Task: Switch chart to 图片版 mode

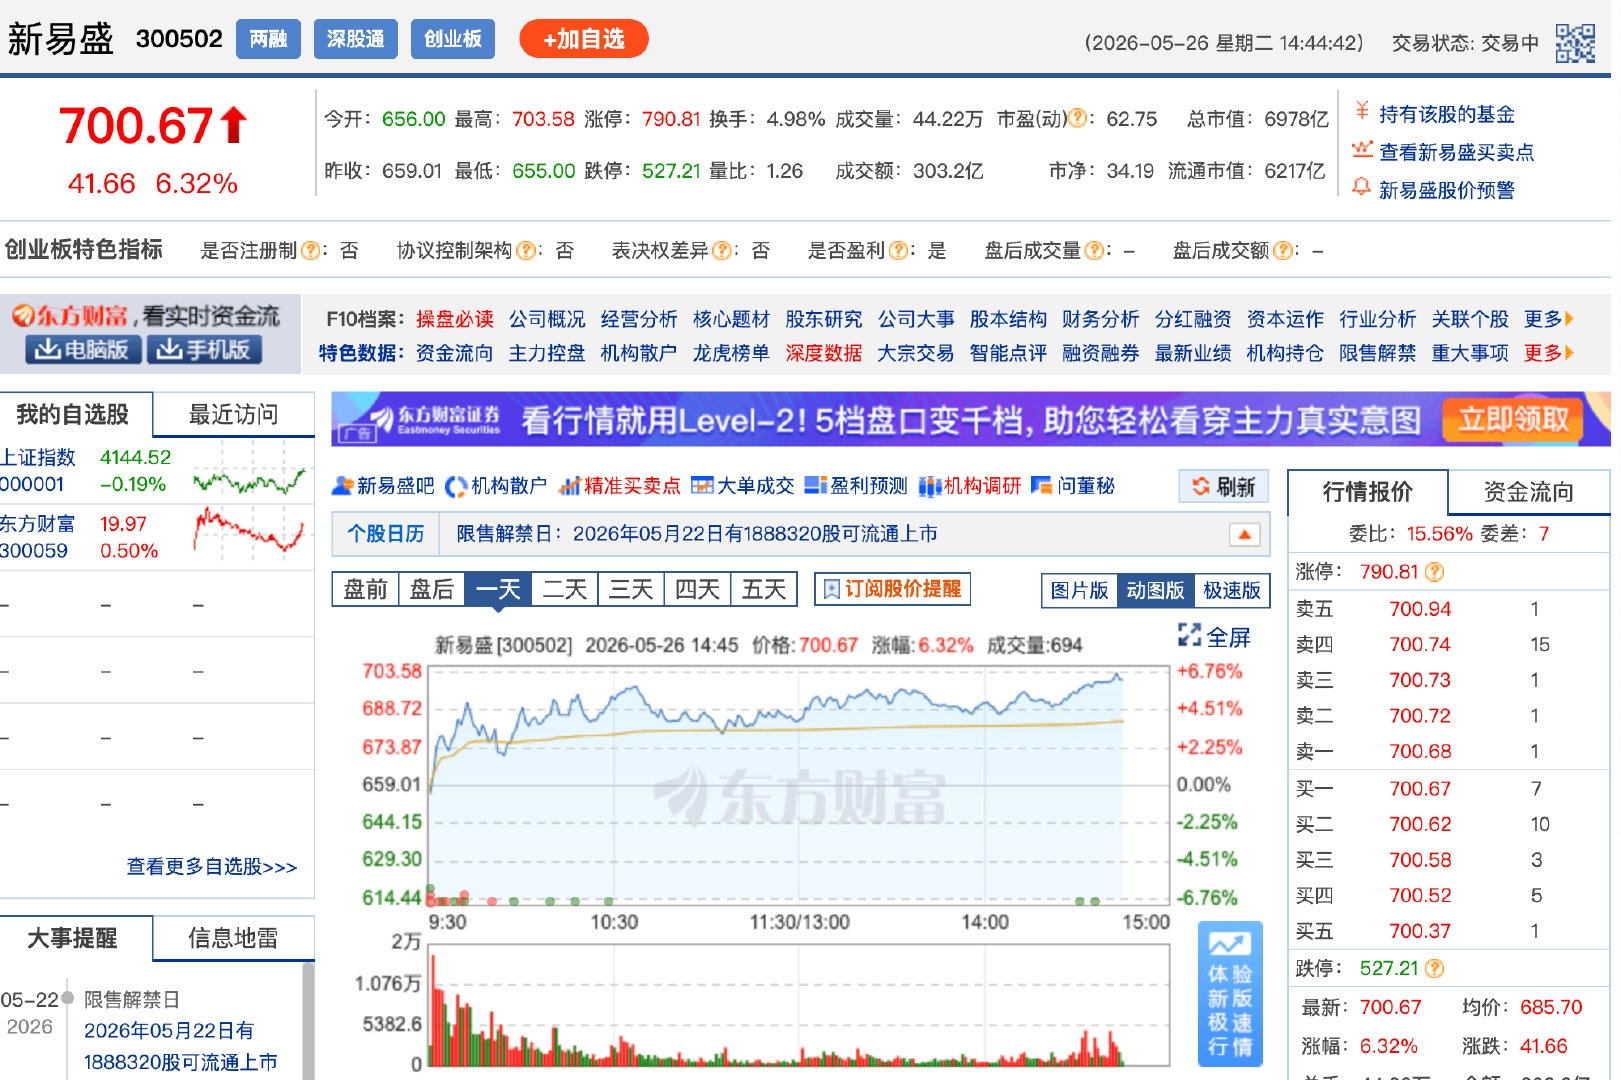Action: tap(1079, 591)
